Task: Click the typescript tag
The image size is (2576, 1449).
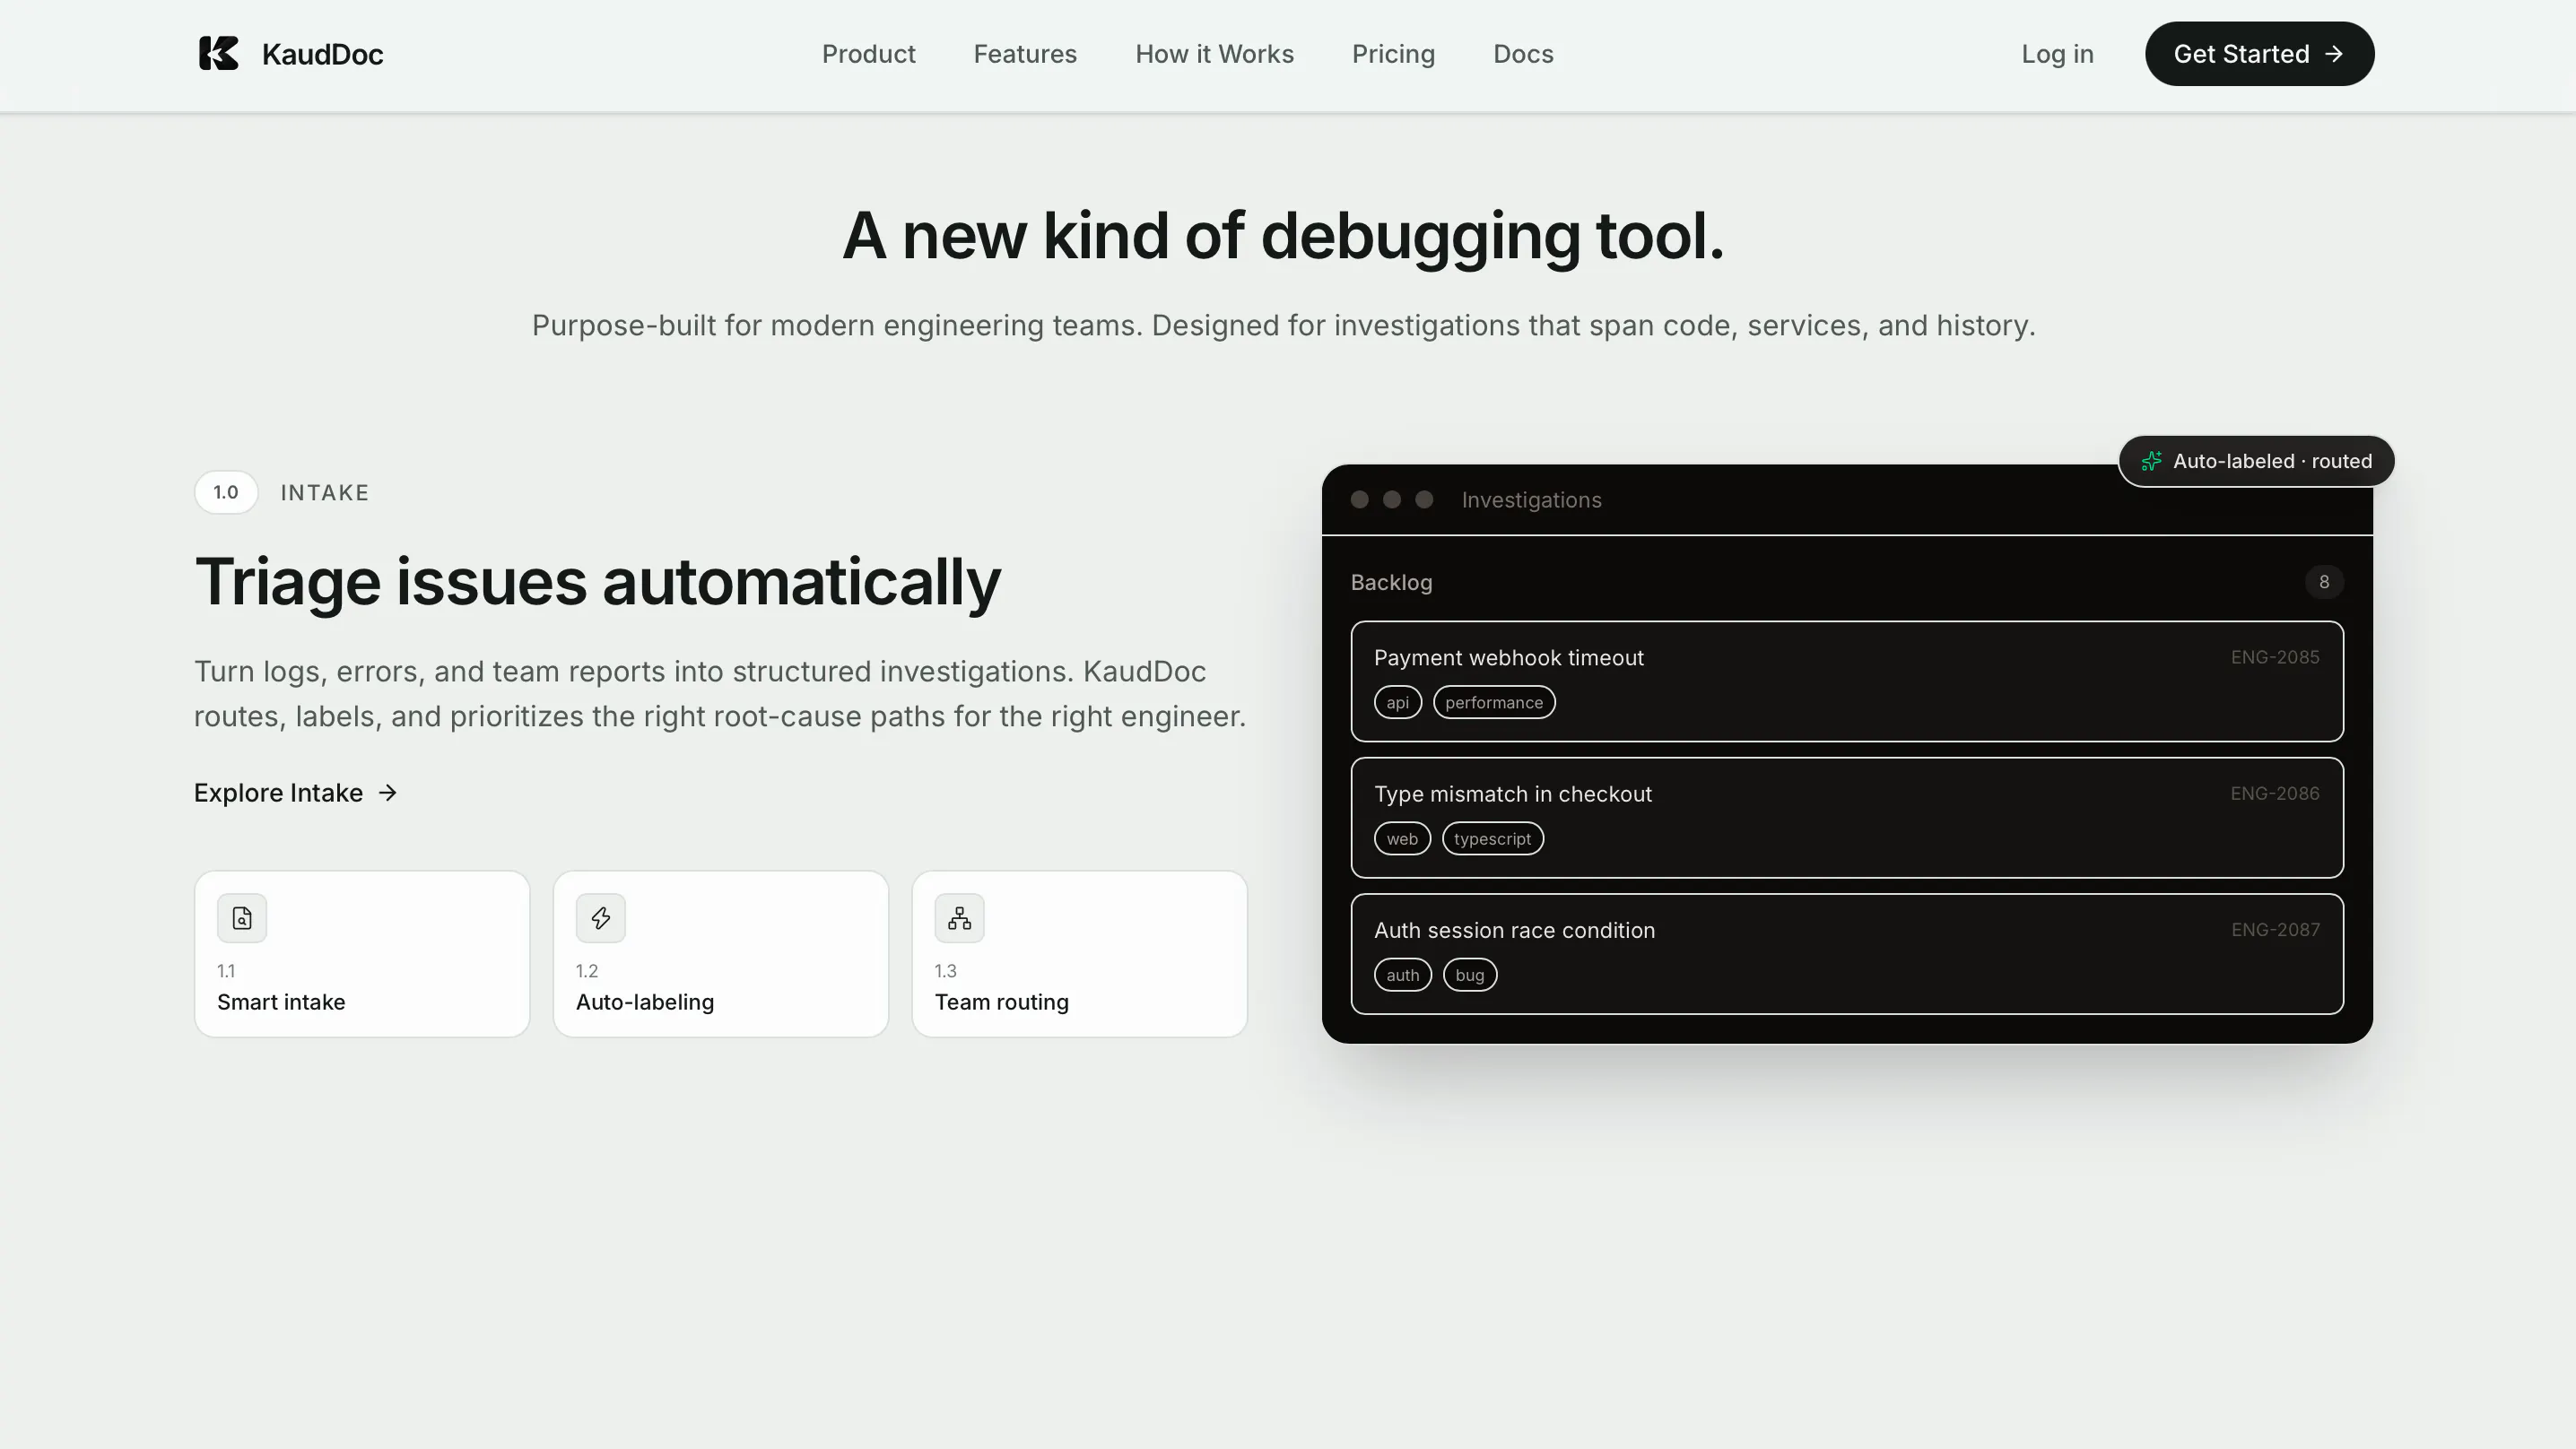Action: [x=1492, y=839]
